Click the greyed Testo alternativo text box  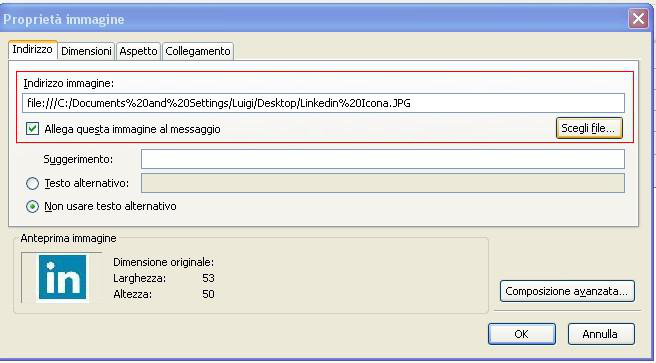[x=383, y=183]
